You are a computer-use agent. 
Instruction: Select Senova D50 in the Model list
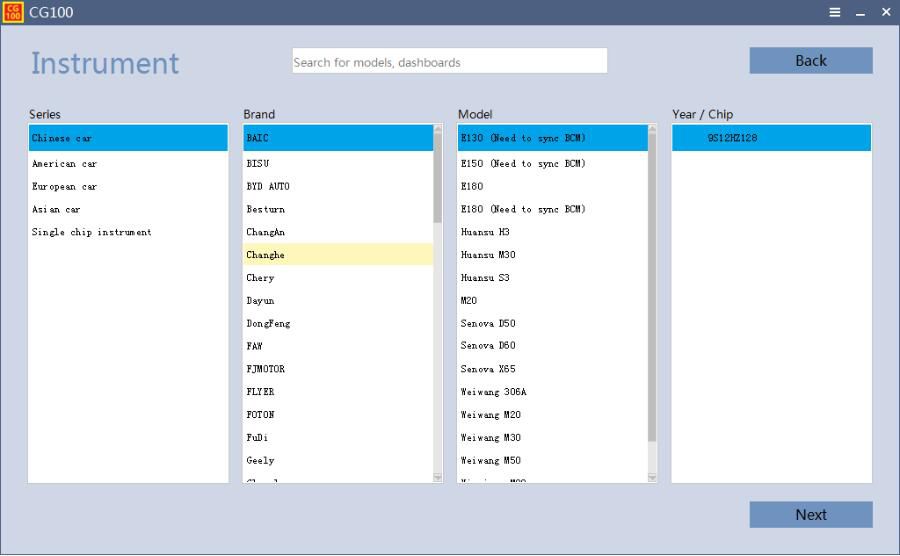coord(488,324)
